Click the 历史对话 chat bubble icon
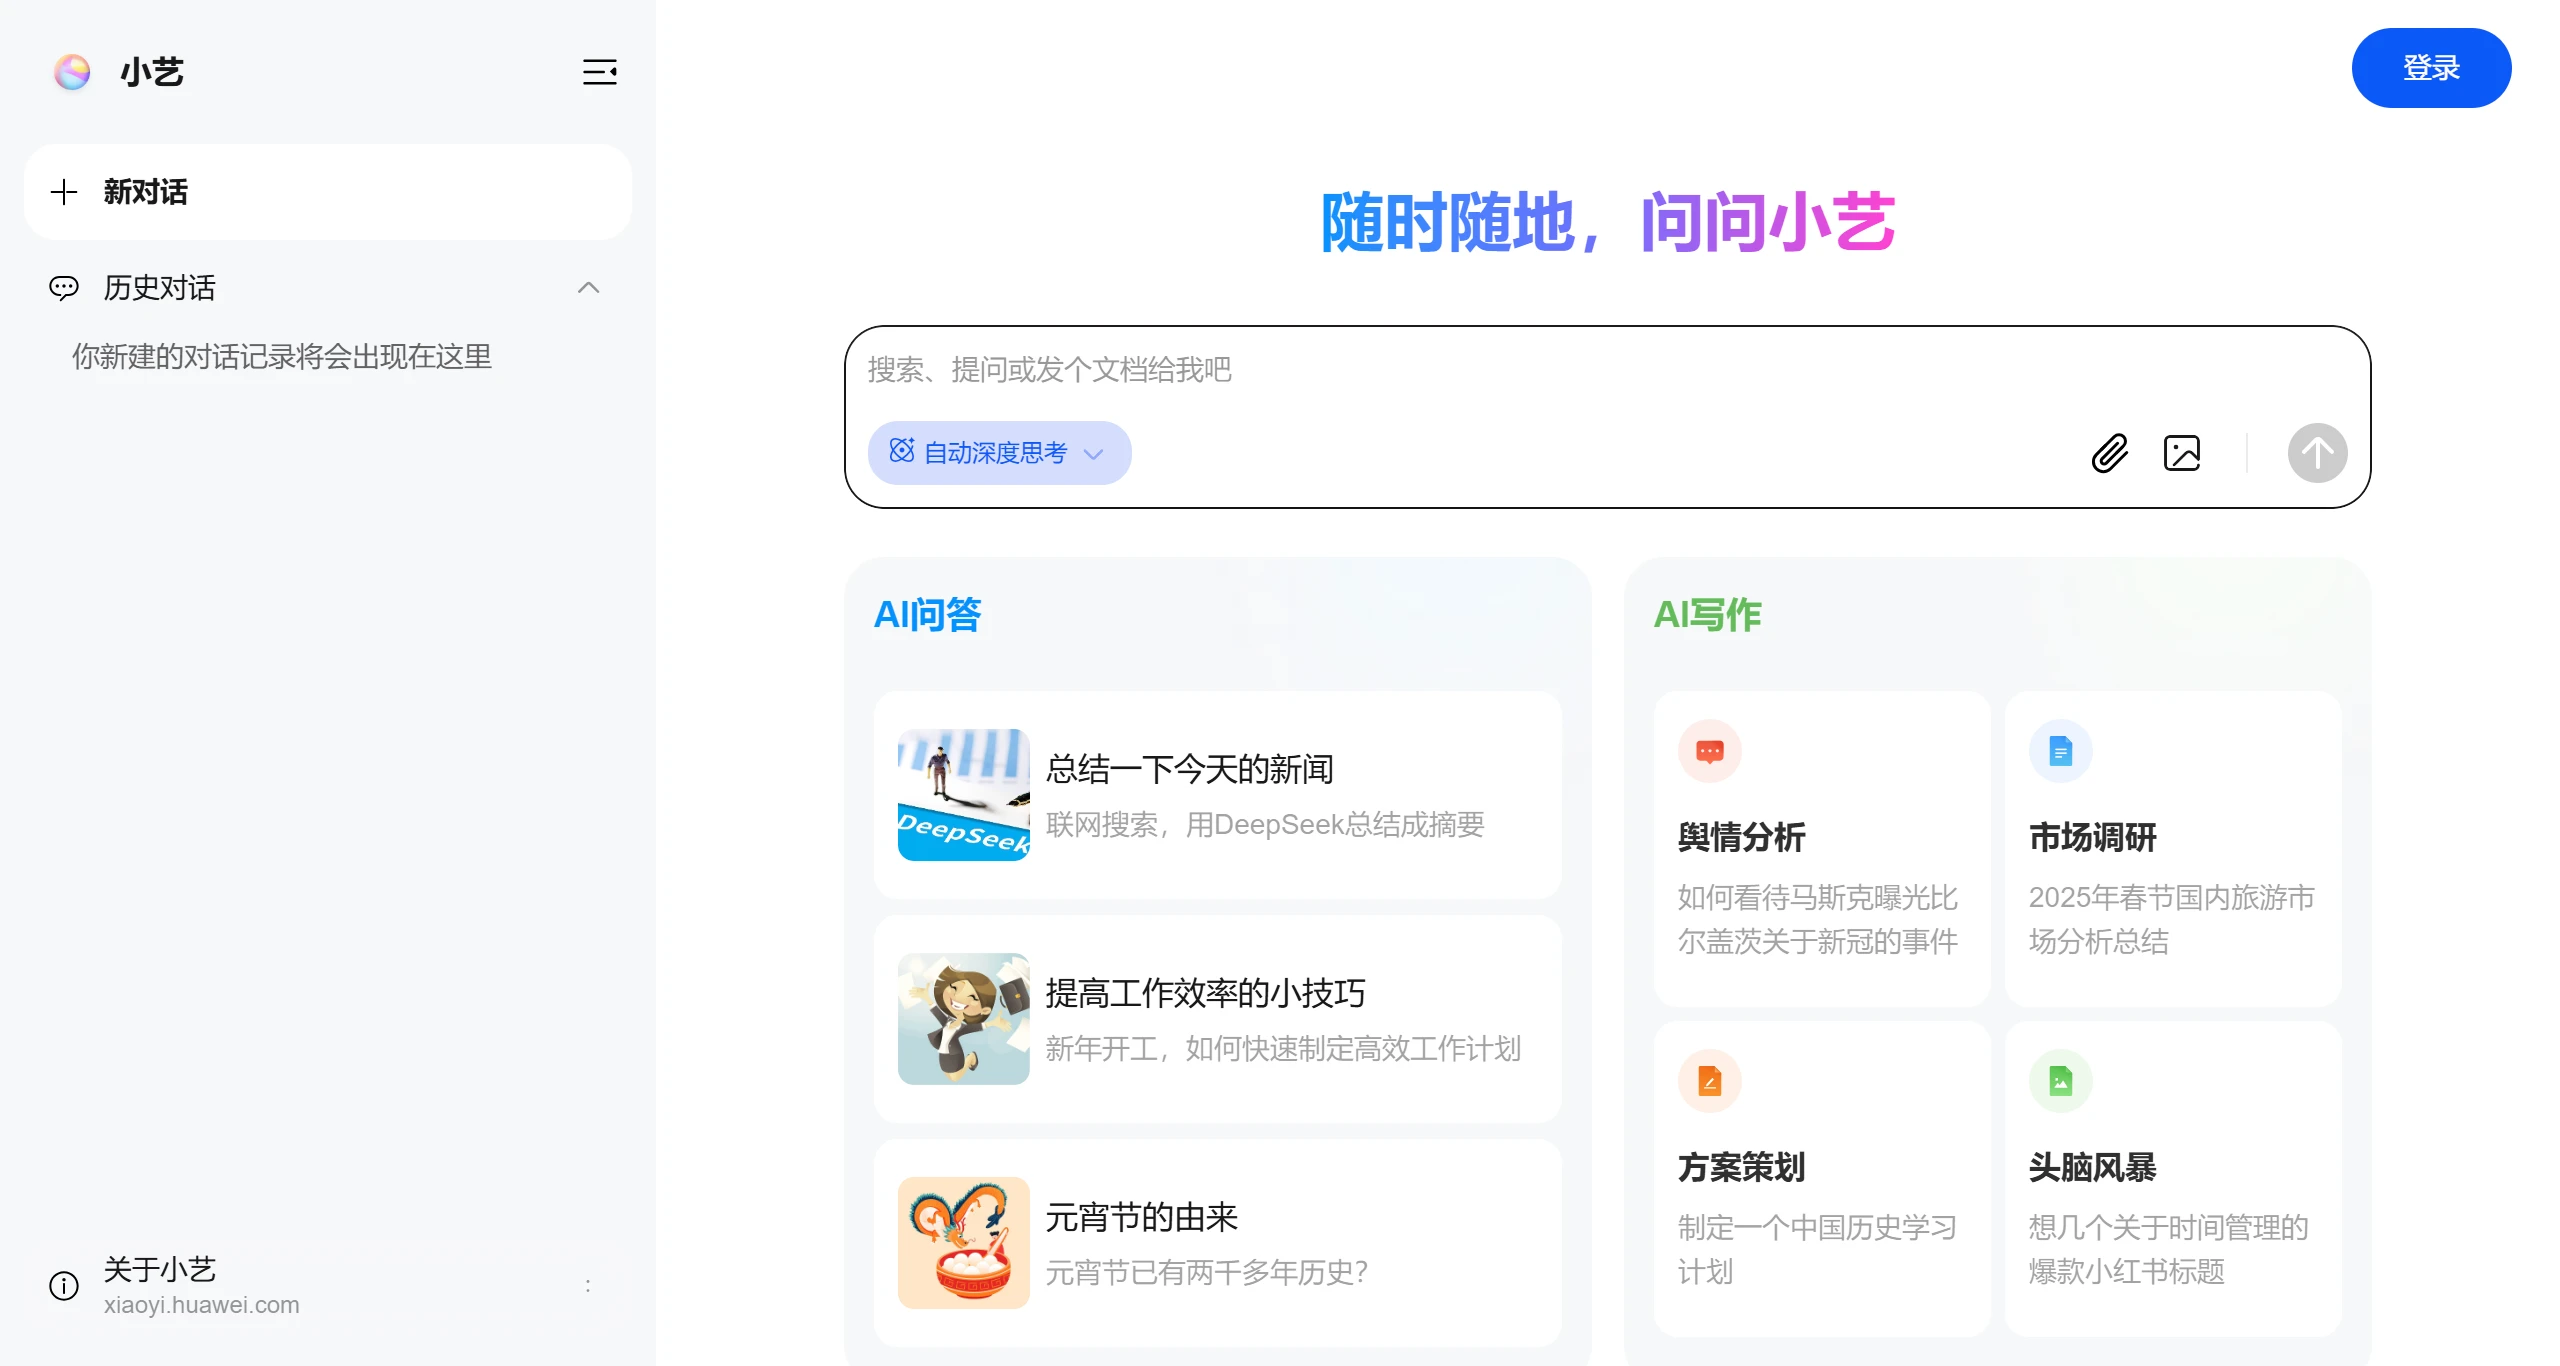The width and height of the screenshot is (2560, 1366). pos(64,288)
